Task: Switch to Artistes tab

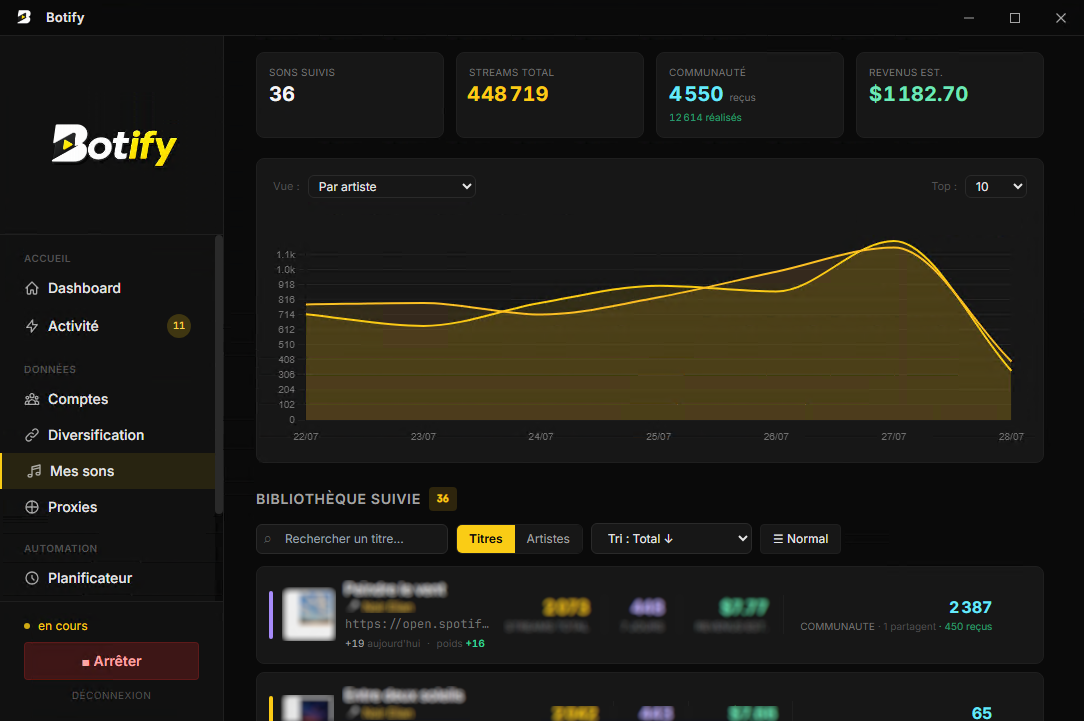Action: [548, 539]
